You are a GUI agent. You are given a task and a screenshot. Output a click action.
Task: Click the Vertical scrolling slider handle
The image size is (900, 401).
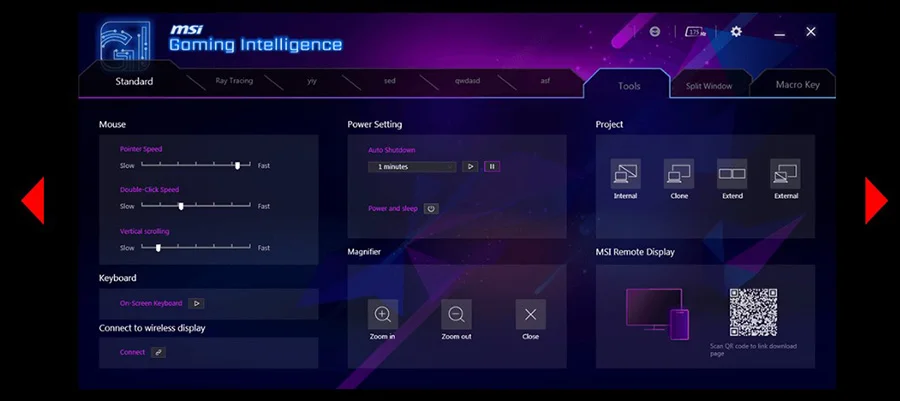[158, 248]
